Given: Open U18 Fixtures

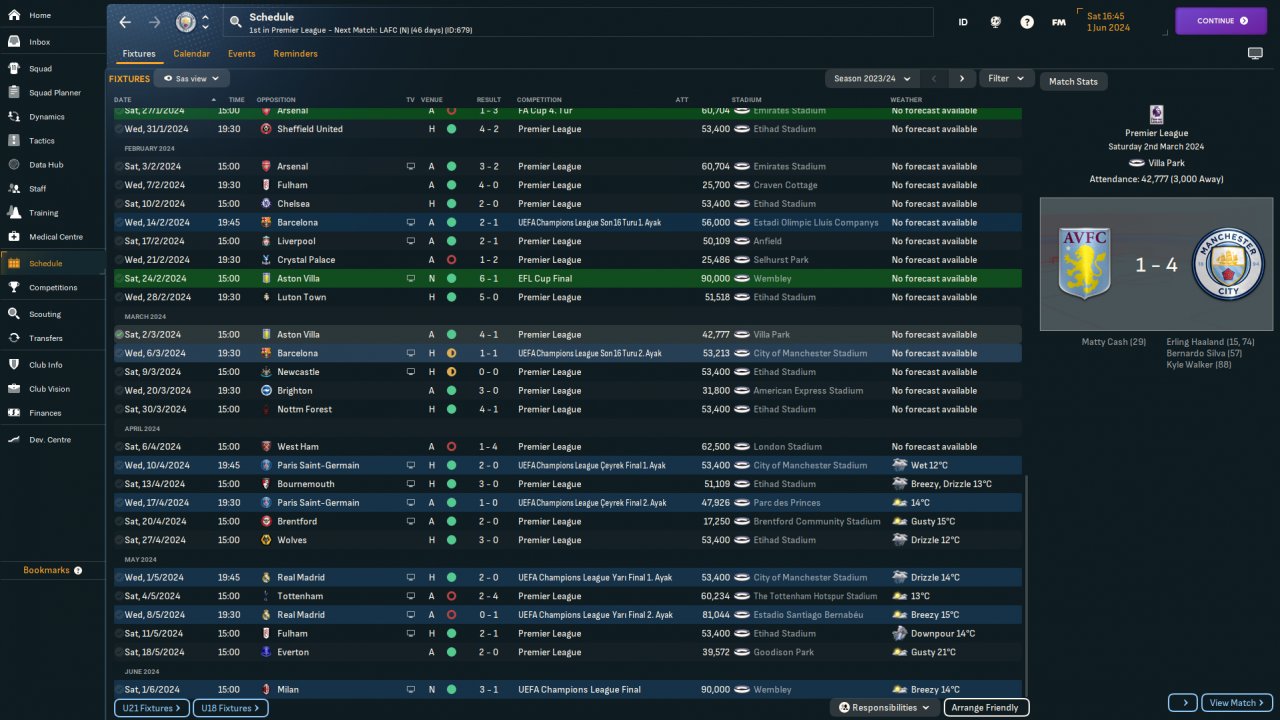Looking at the screenshot, I should tap(230, 708).
